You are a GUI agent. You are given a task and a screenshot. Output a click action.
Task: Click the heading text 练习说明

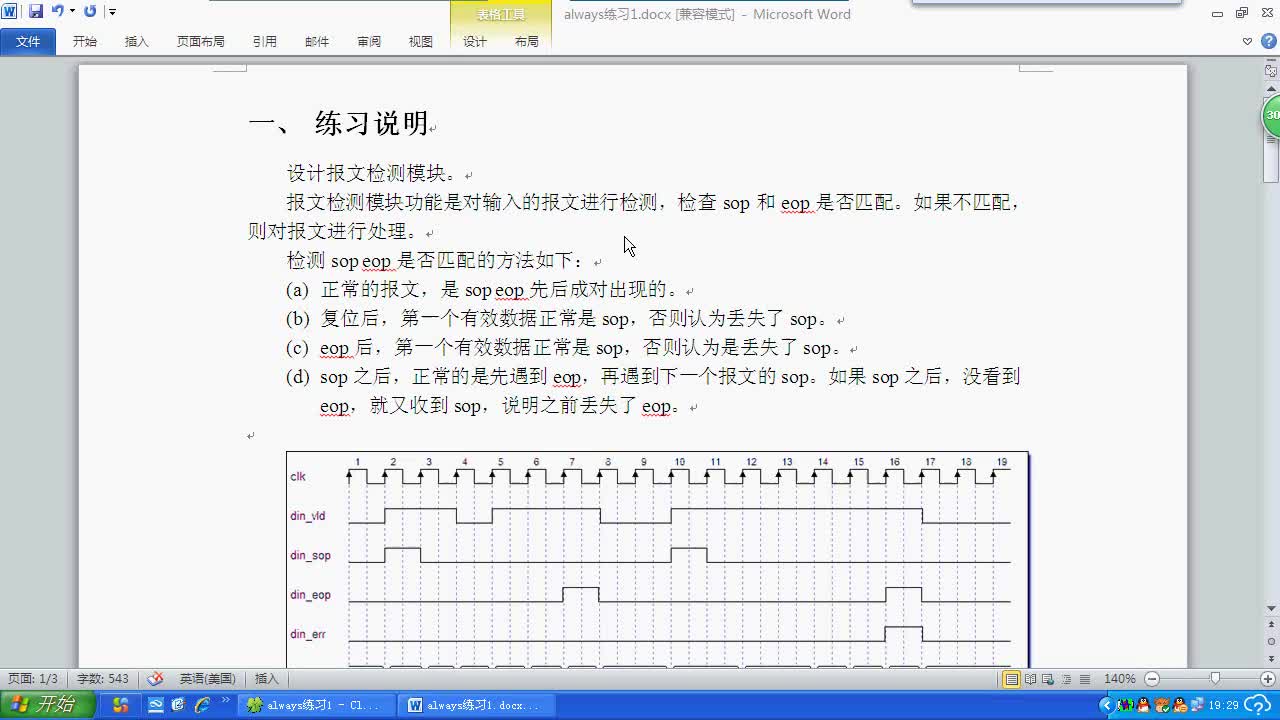point(372,124)
